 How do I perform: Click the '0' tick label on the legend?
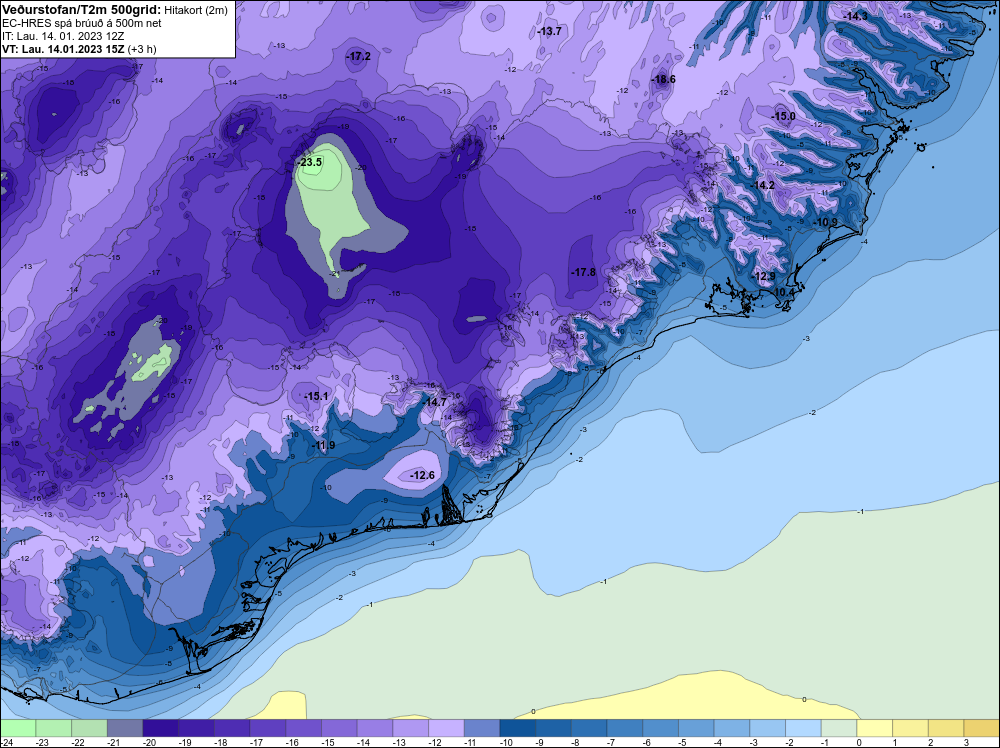860,742
